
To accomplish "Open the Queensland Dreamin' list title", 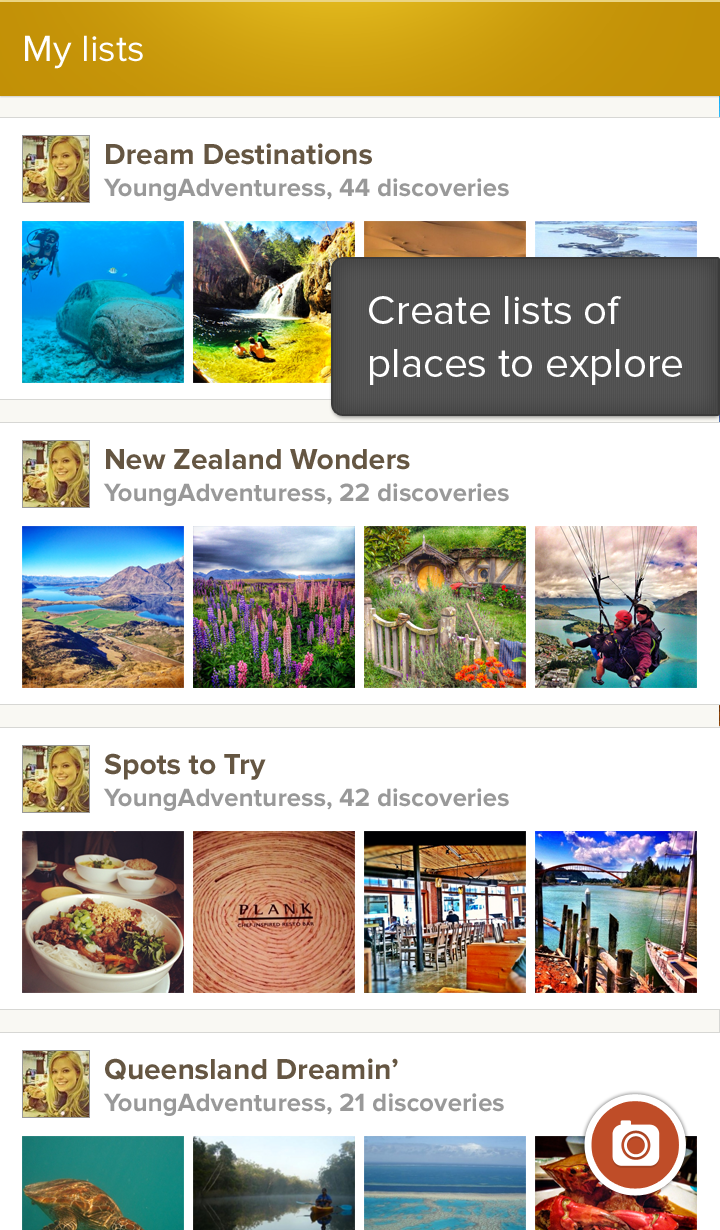I will 252,1069.
